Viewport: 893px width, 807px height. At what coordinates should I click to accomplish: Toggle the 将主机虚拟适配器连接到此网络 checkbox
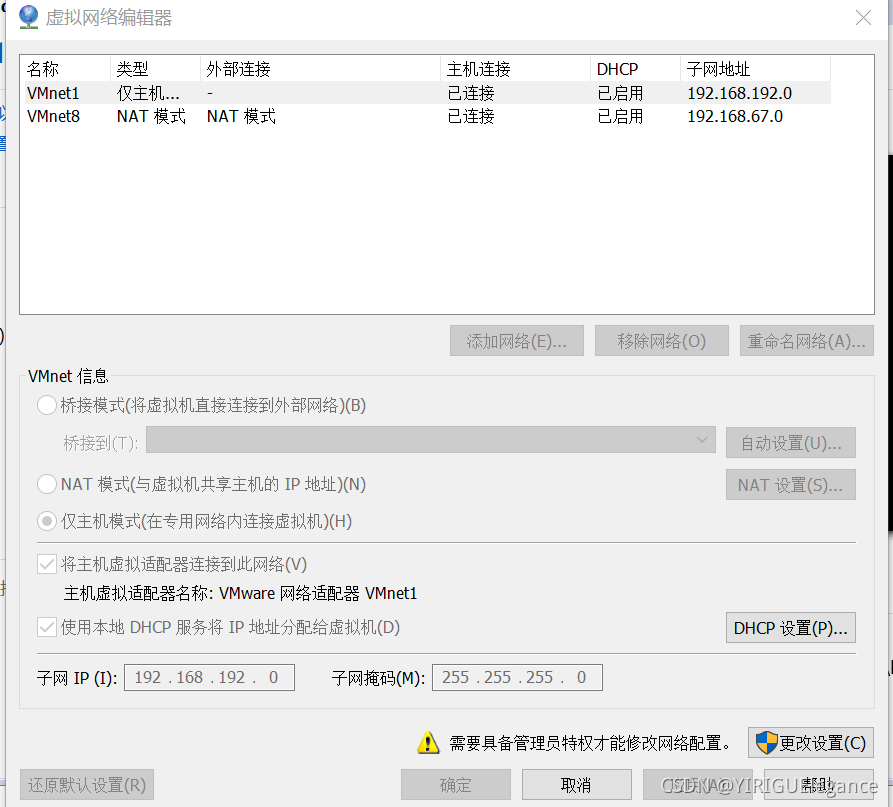(x=46, y=563)
